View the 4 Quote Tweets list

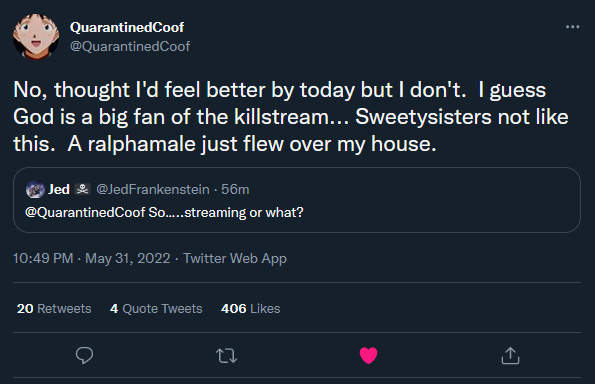(156, 308)
